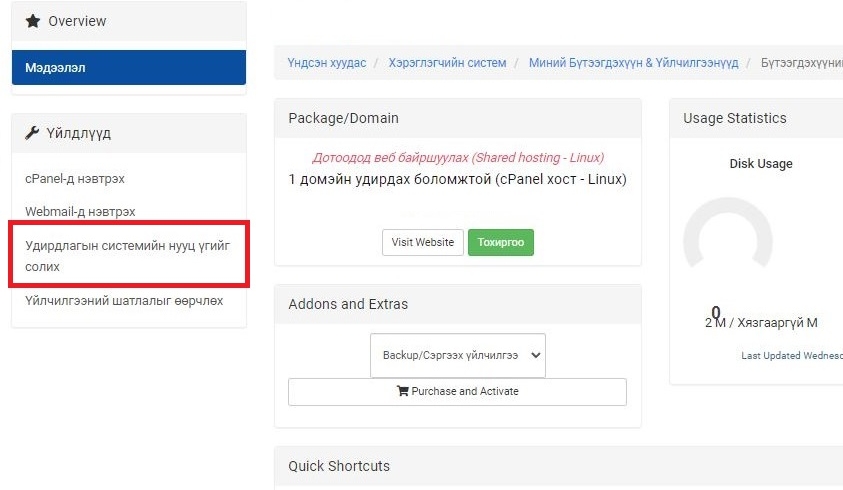The width and height of the screenshot is (843, 490).
Task: Click the wrench icon next to Үйлдлүүд
Action: click(x=32, y=133)
